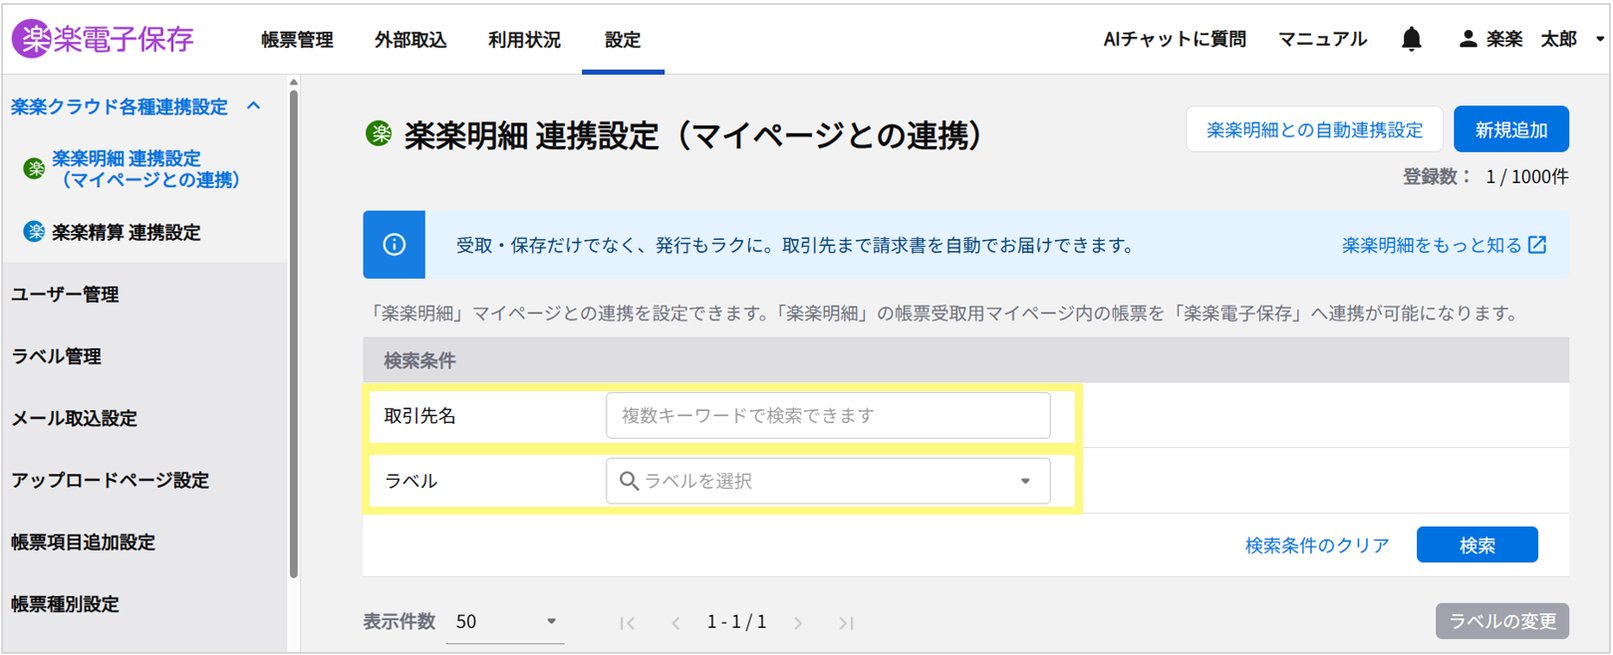Open ユーザー管理 in the sidebar

click(65, 294)
